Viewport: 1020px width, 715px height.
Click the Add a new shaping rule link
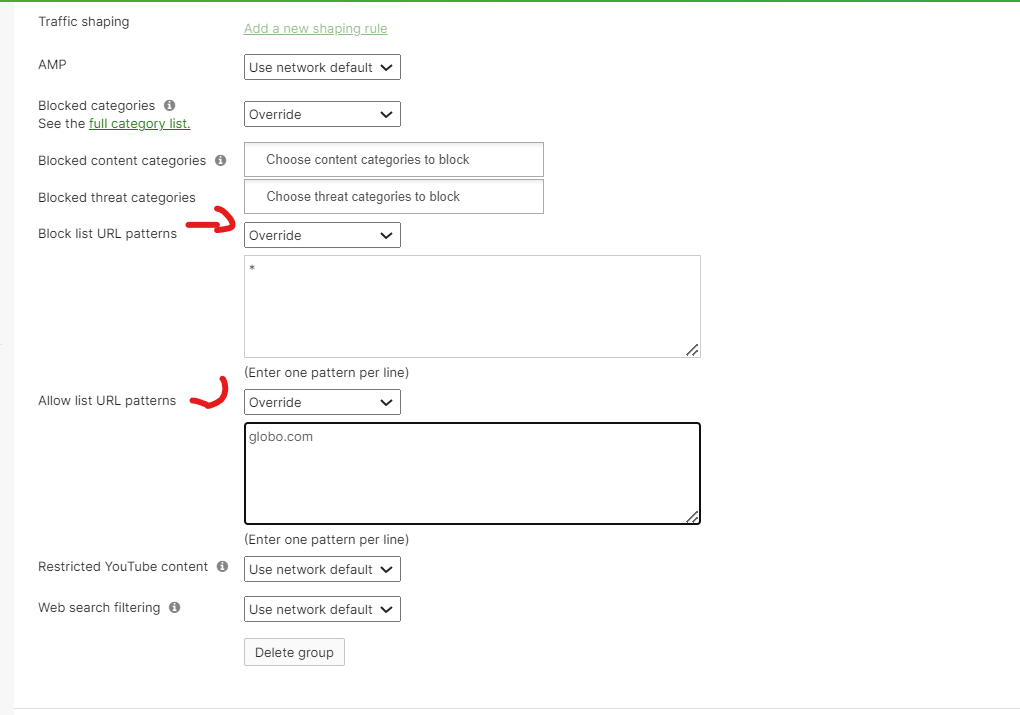(315, 28)
